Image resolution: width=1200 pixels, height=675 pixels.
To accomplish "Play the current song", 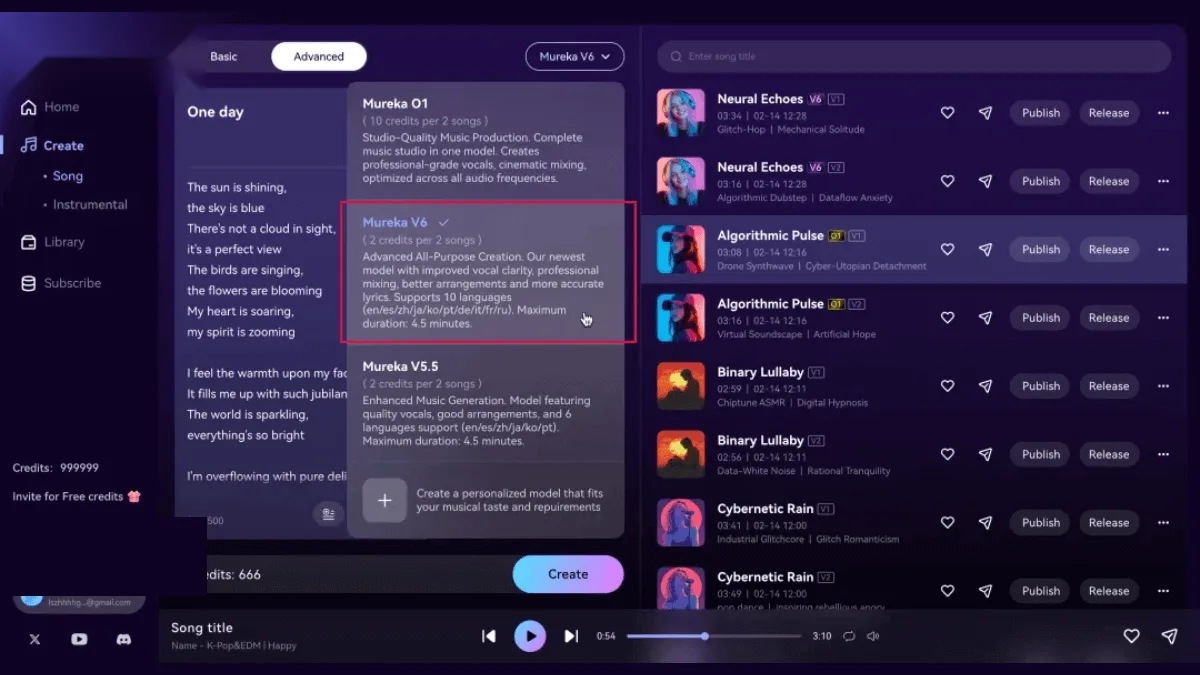I will pos(530,636).
